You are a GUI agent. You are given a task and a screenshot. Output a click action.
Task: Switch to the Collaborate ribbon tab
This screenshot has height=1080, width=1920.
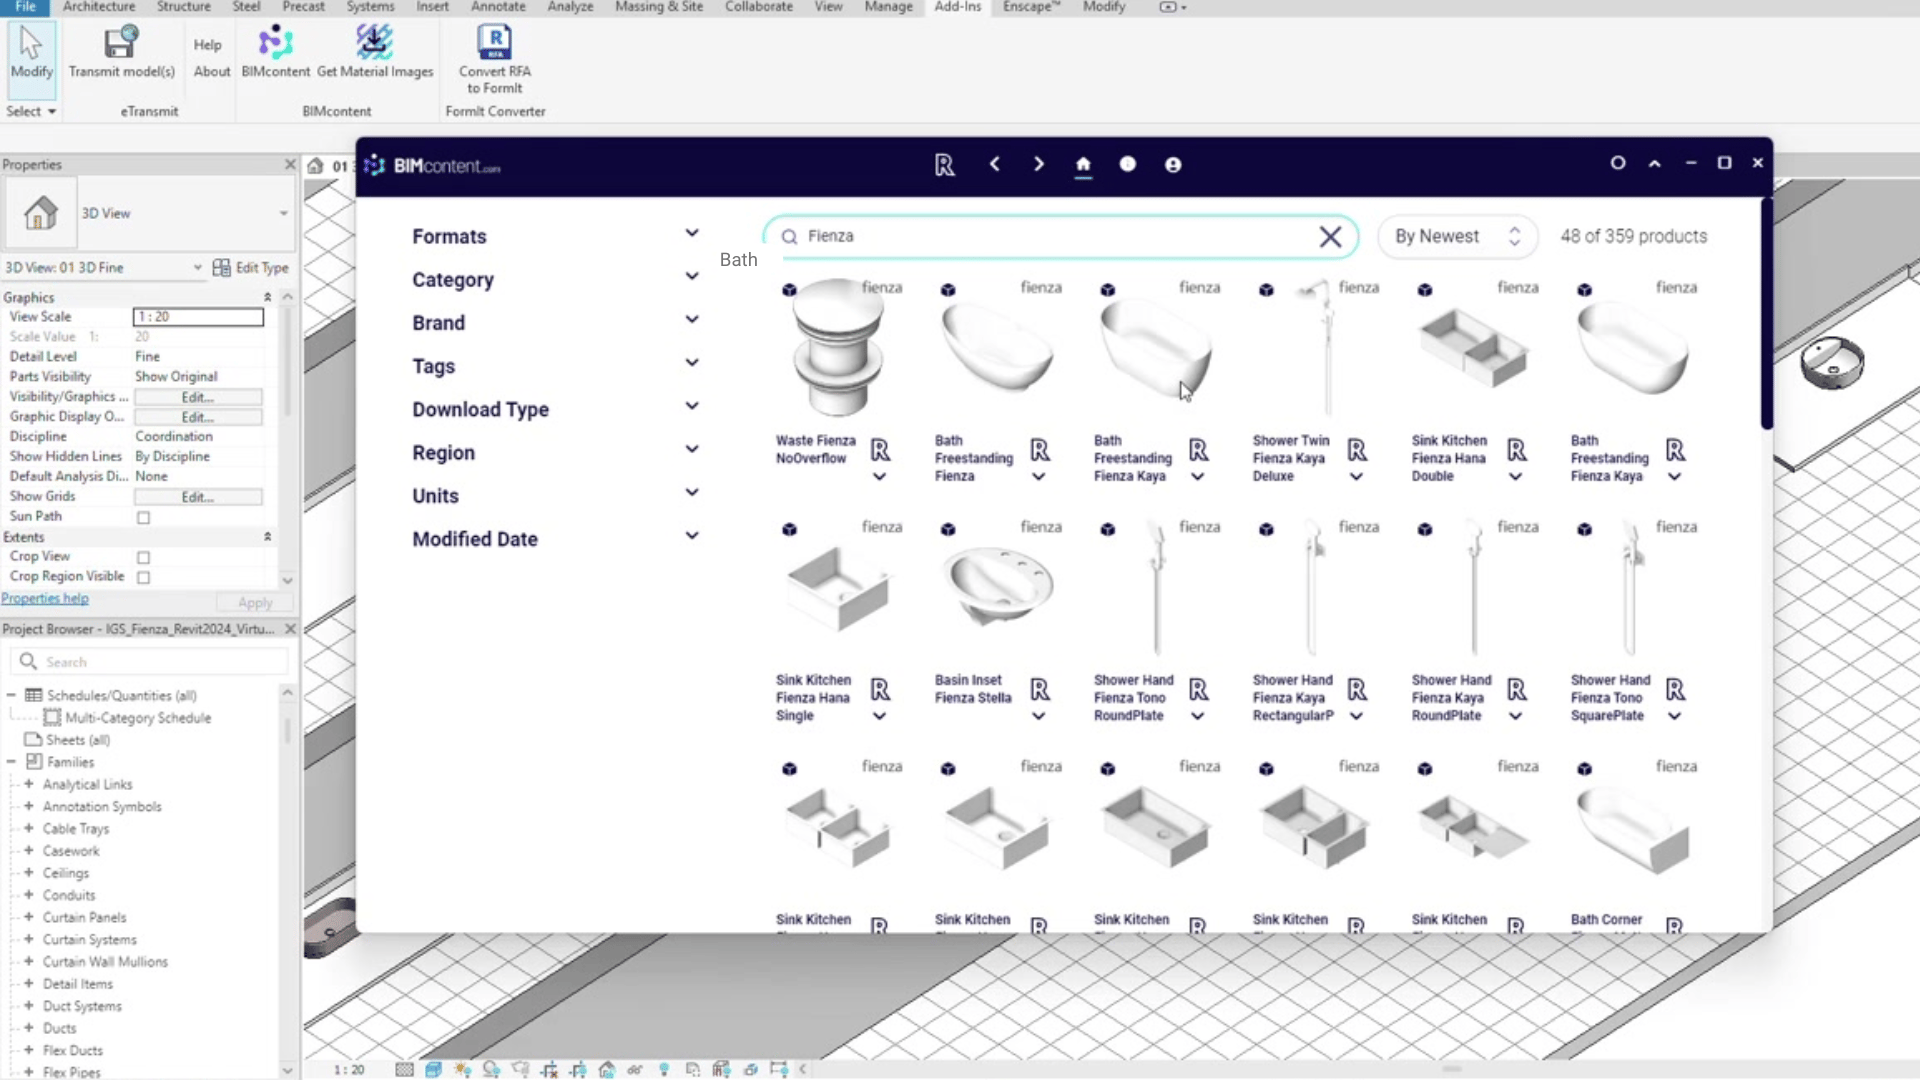point(759,7)
